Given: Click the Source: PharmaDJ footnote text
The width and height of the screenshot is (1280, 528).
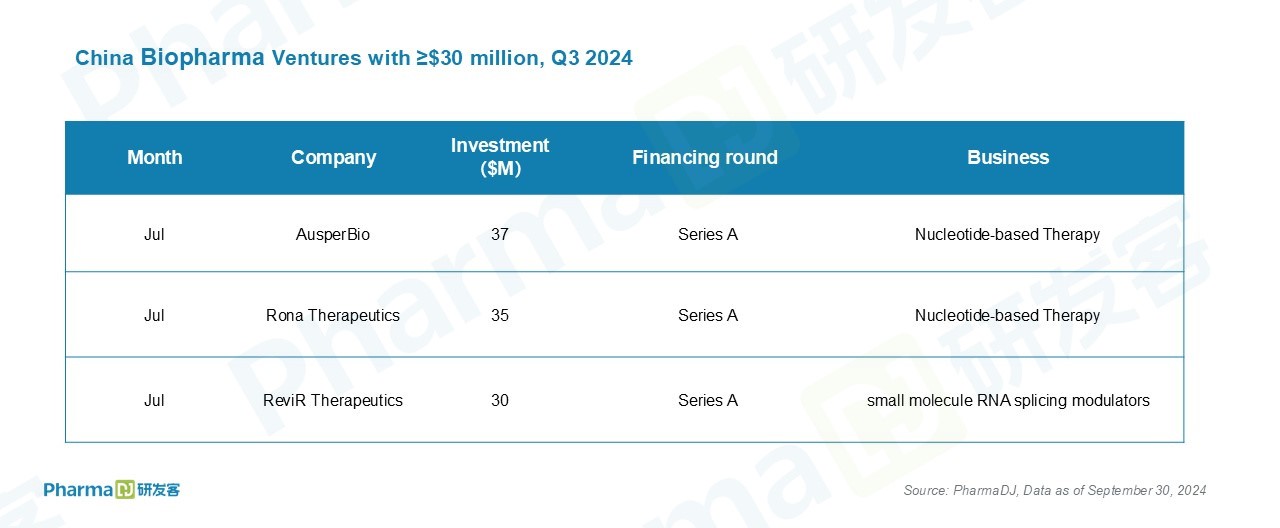Looking at the screenshot, I should pyautogui.click(x=1055, y=490).
